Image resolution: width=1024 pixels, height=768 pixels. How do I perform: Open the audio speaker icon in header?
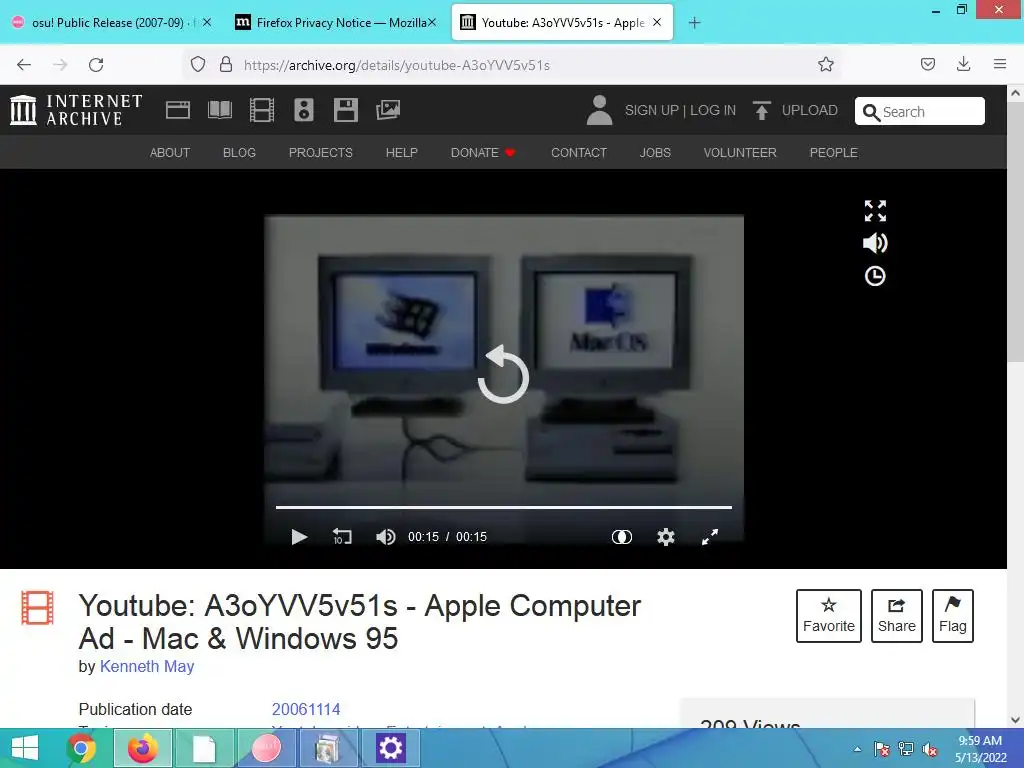tap(304, 110)
